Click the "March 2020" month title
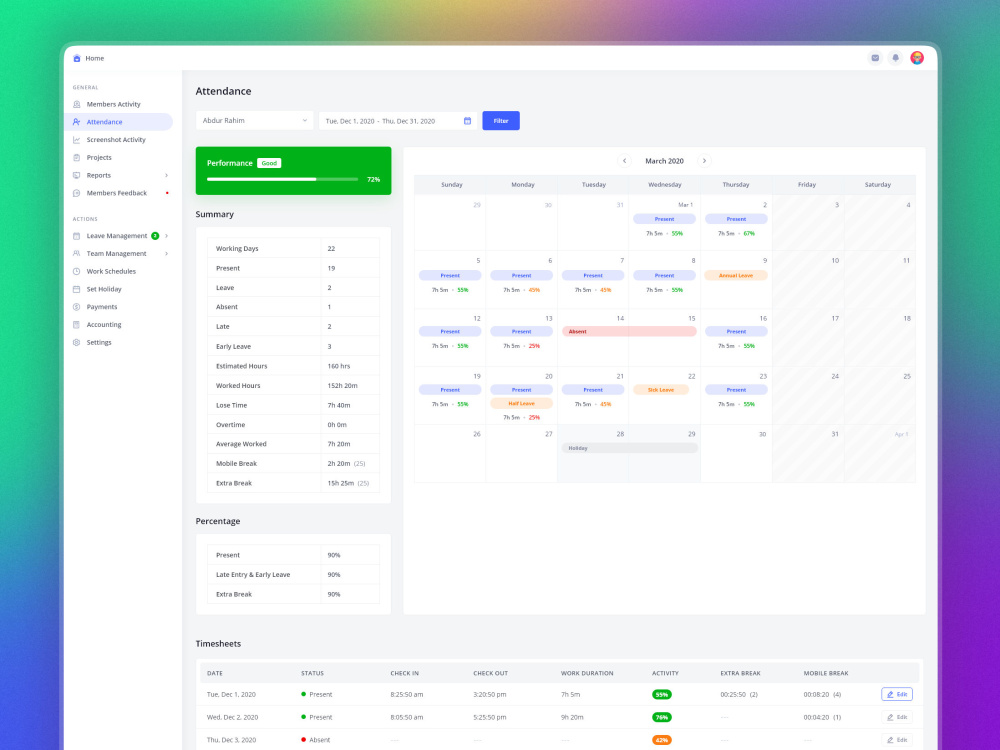The height and width of the screenshot is (750, 1000). coord(664,161)
